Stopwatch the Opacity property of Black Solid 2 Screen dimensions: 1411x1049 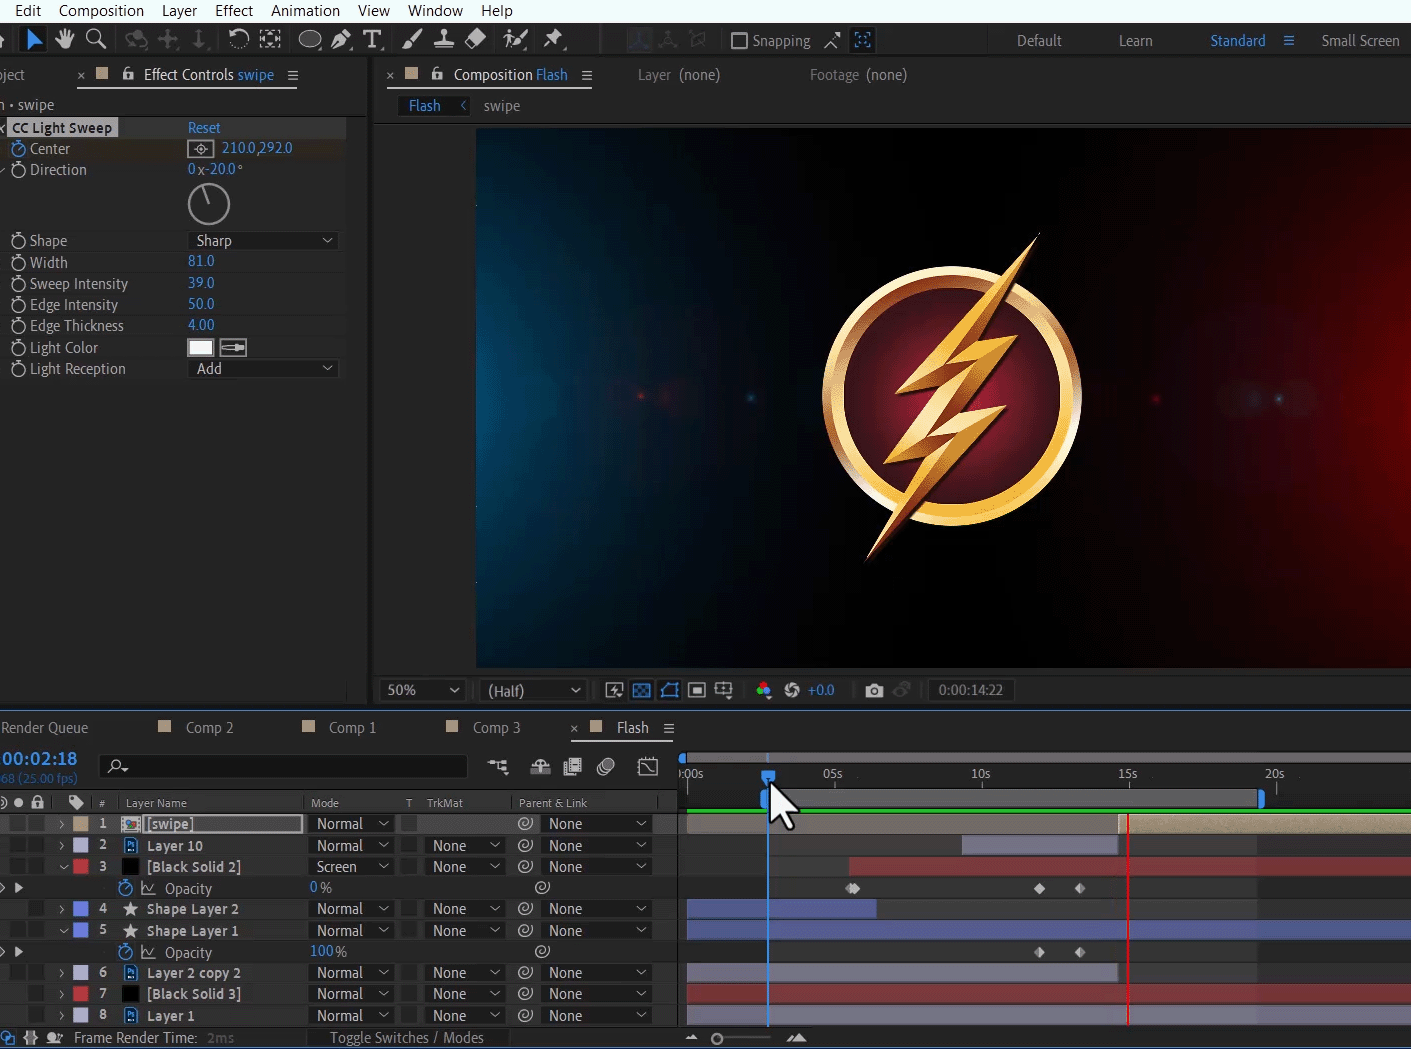coord(125,888)
